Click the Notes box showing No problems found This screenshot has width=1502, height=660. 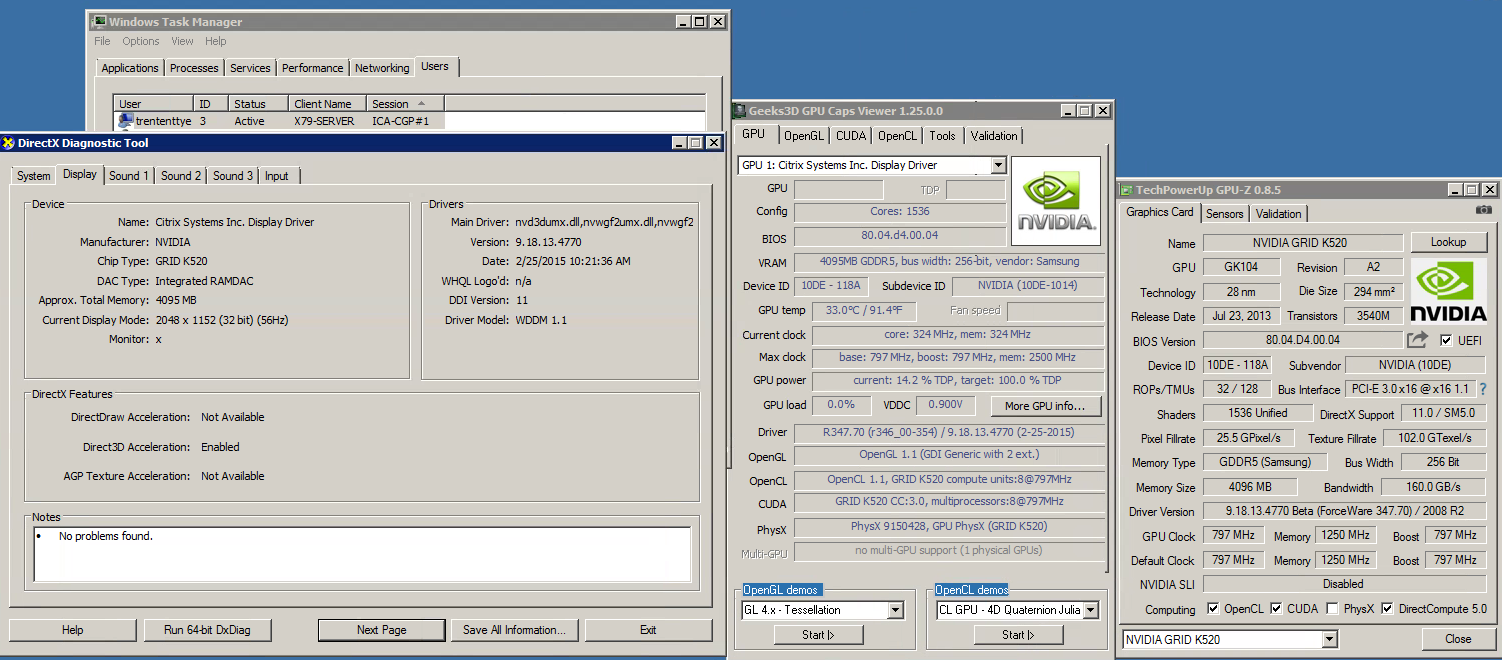pyautogui.click(x=362, y=554)
